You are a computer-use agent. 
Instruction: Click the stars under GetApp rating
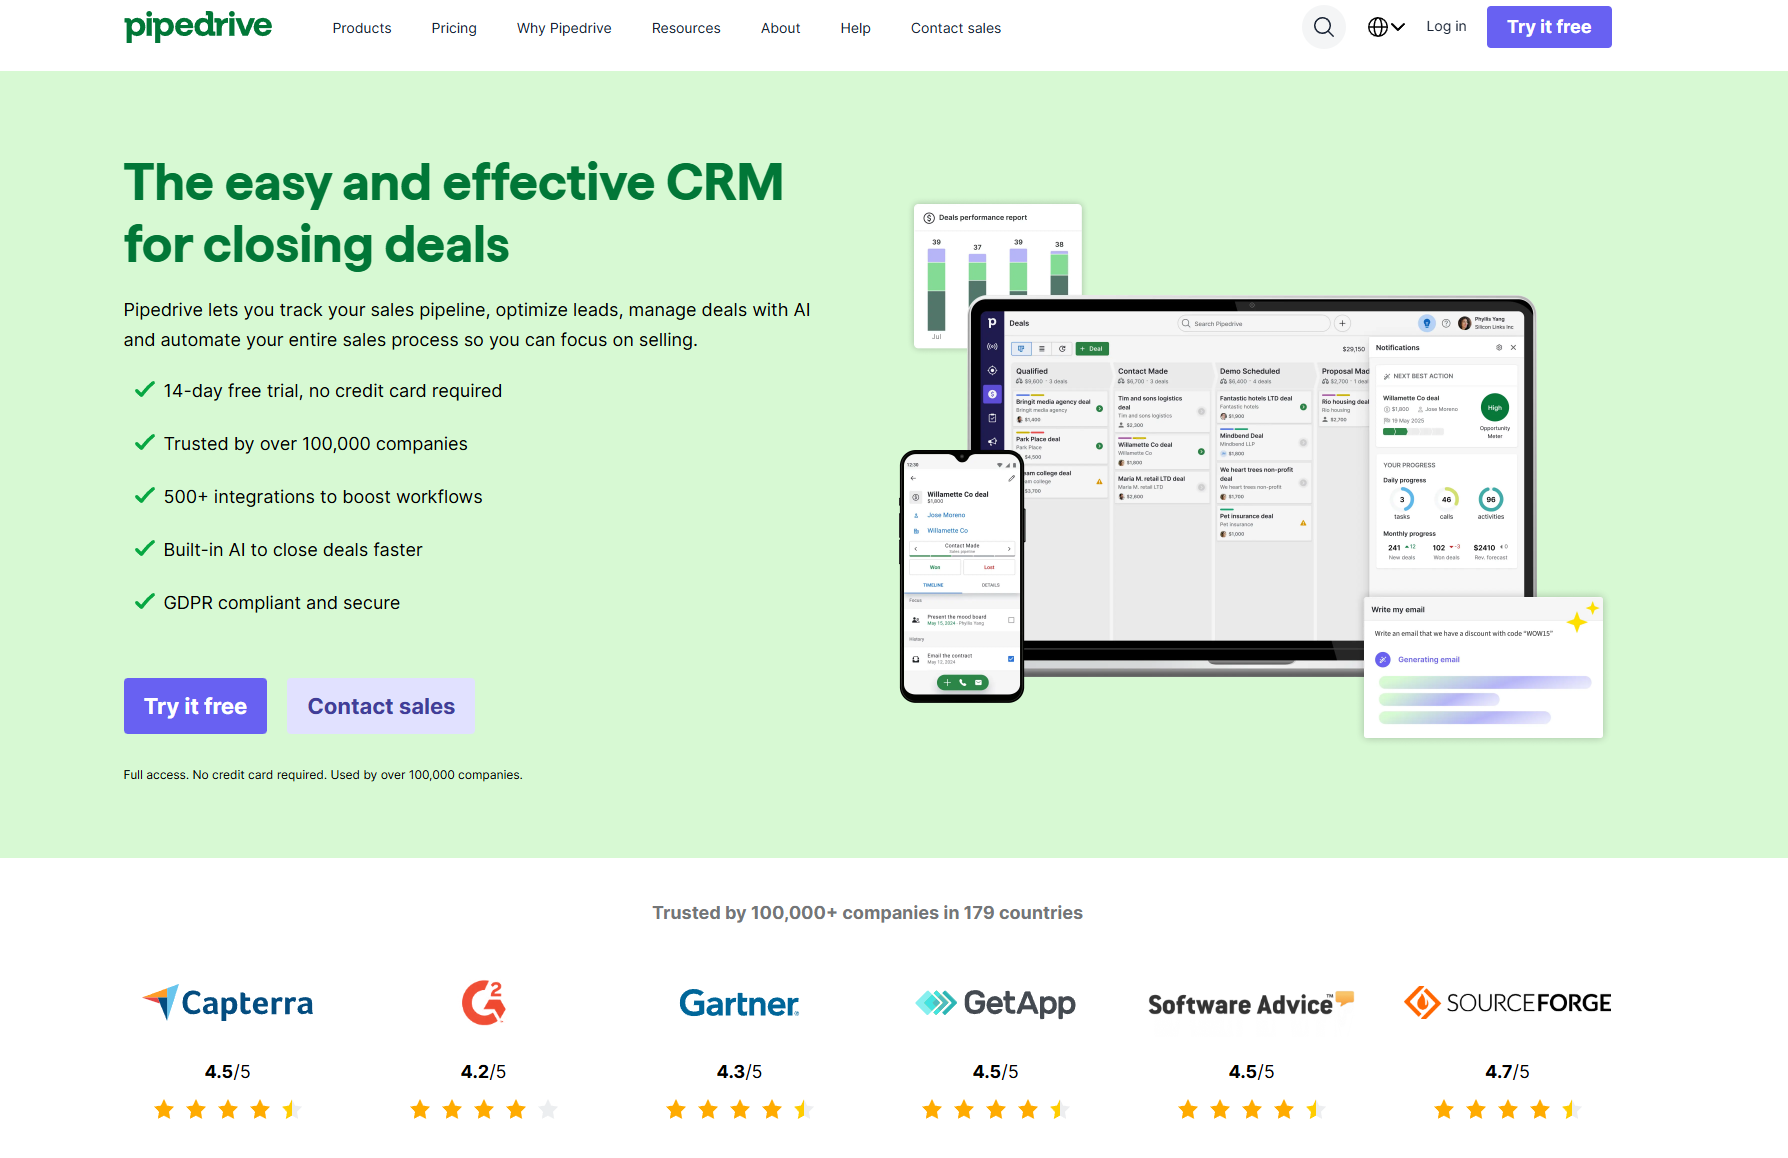996,1109
